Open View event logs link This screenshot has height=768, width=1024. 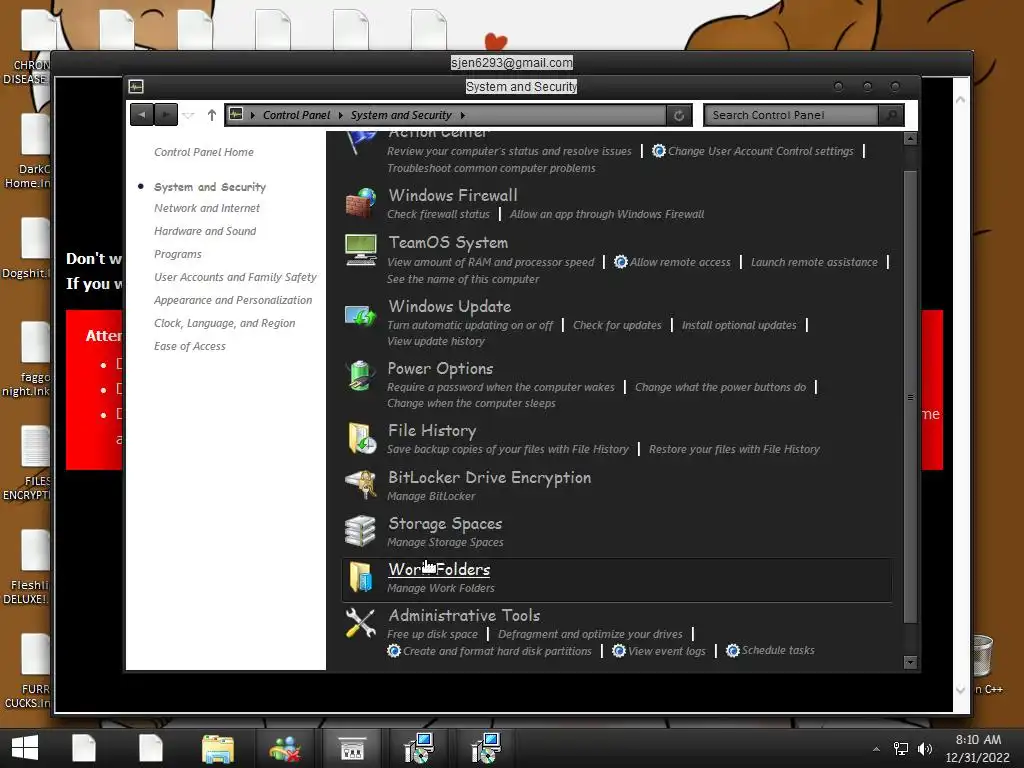(x=667, y=651)
